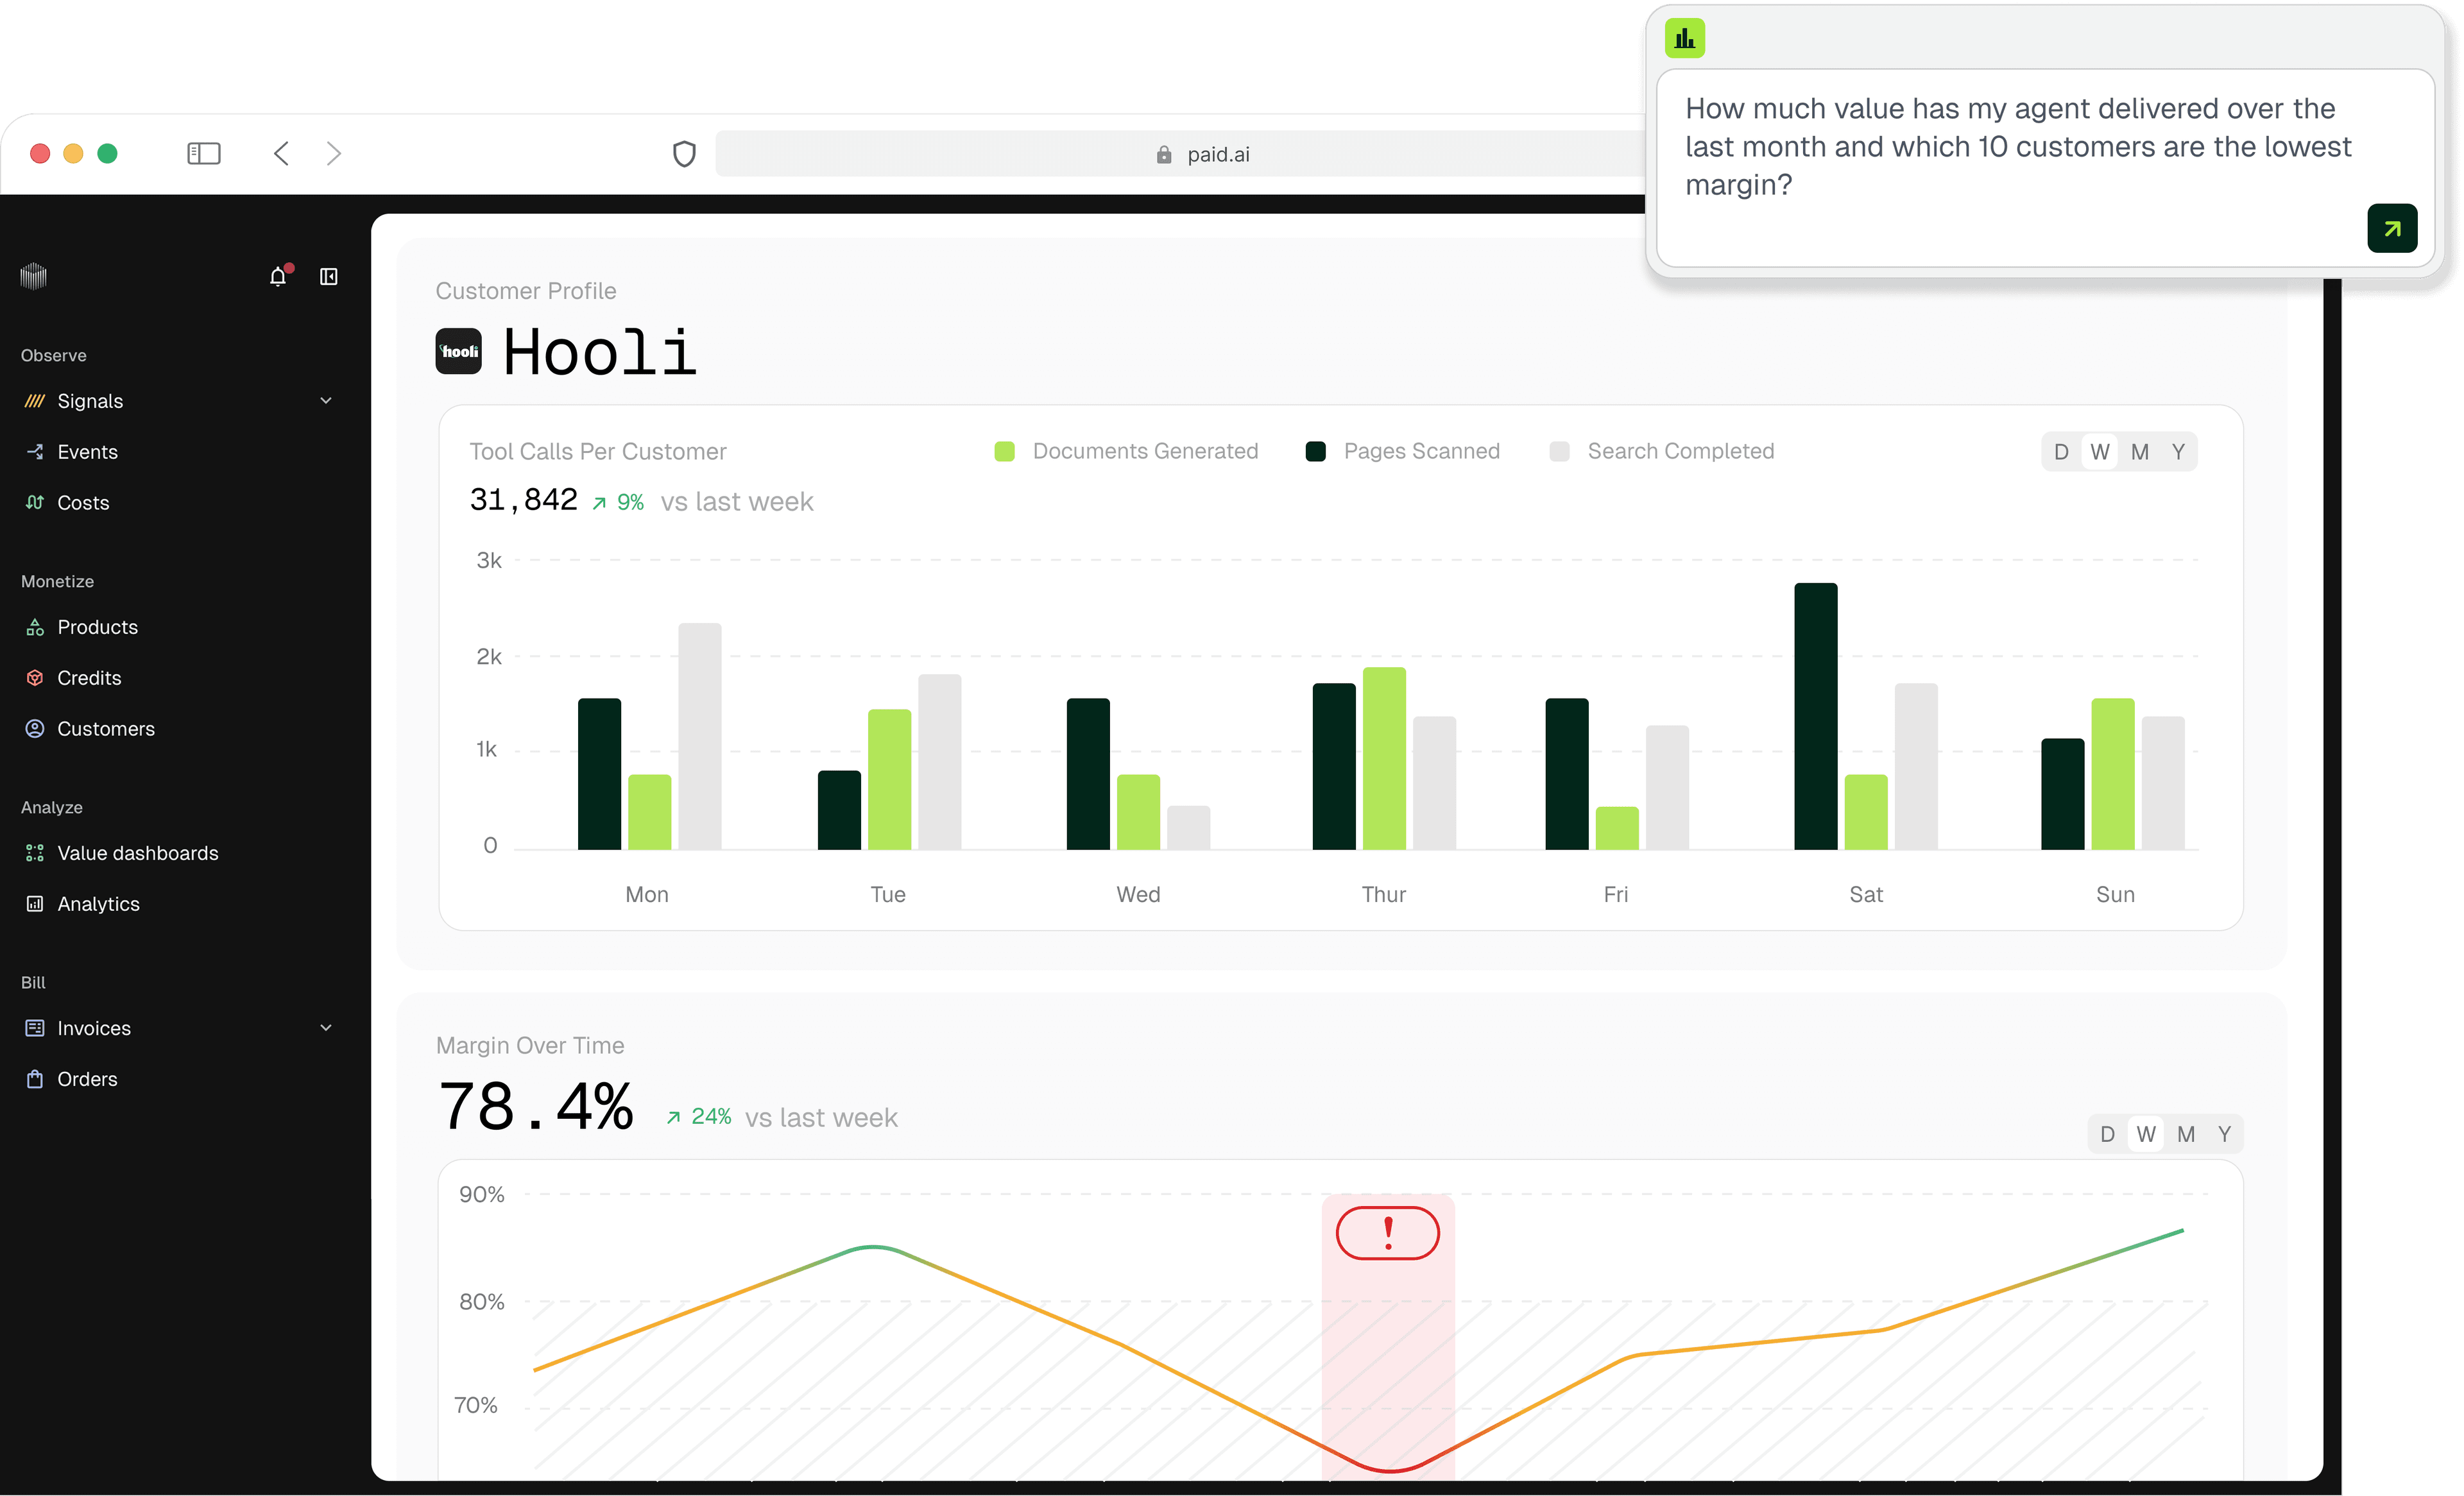Open the Signals section in the sidebar
Screen dimensions: 2464x1496
(x=90, y=400)
